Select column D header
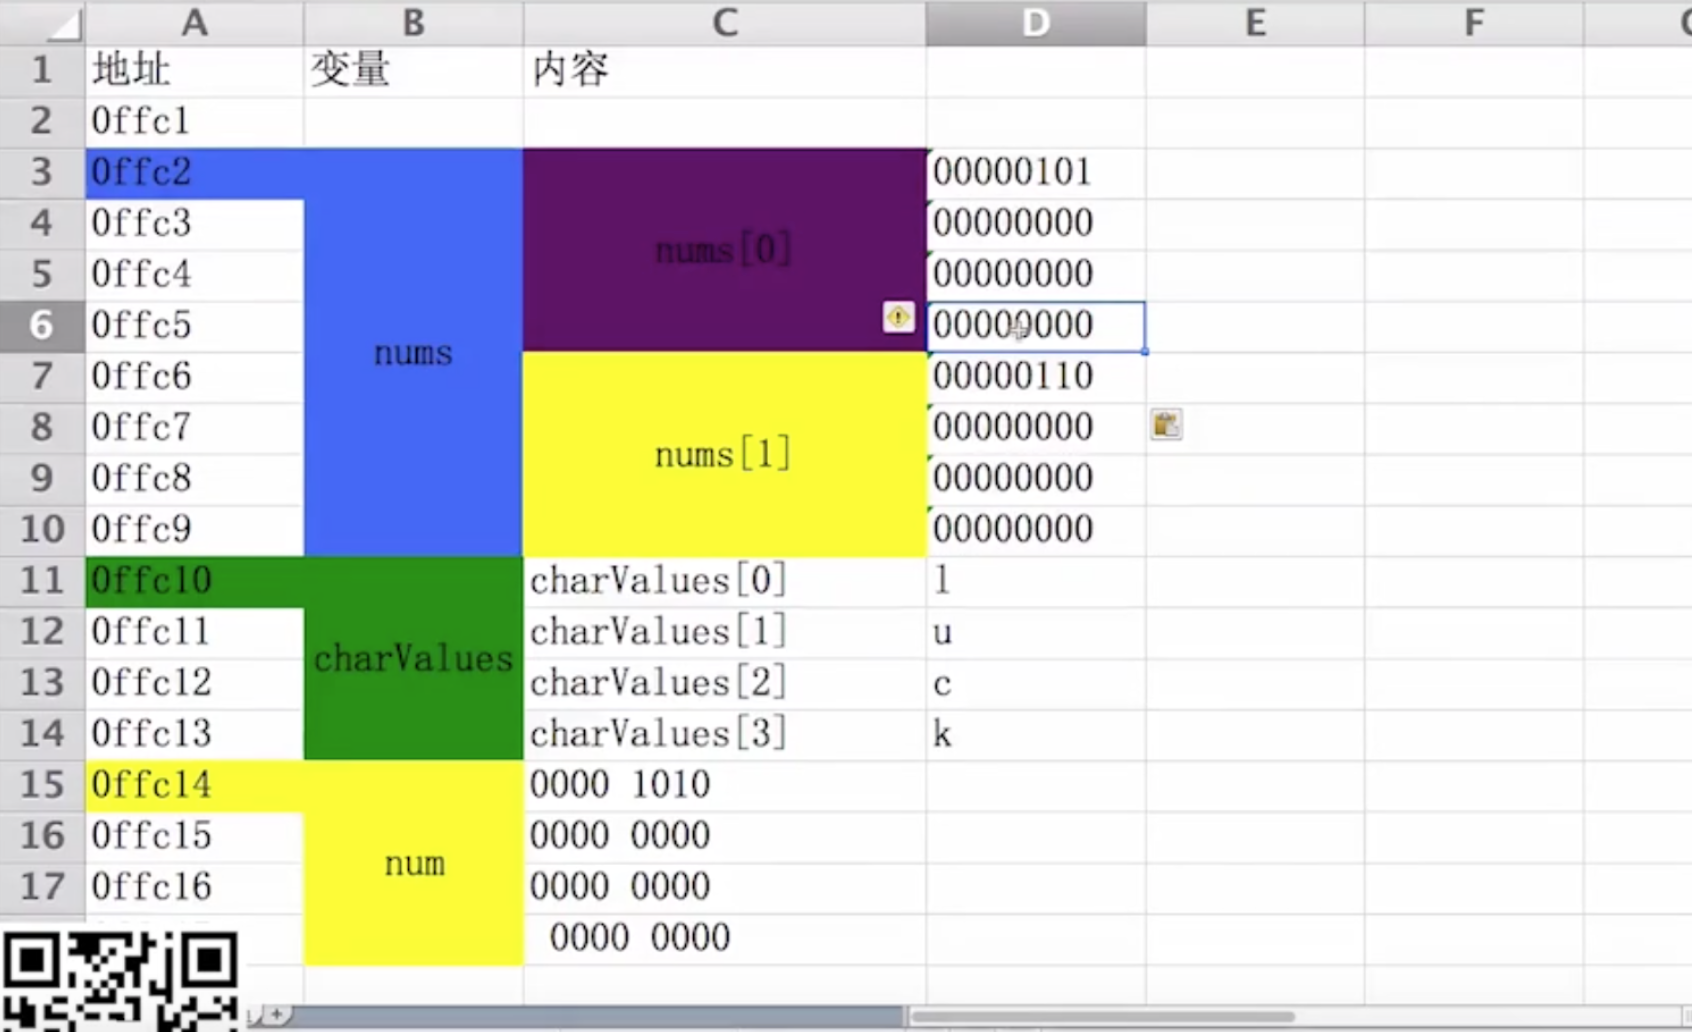The width and height of the screenshot is (1692, 1032). pyautogui.click(x=1036, y=22)
